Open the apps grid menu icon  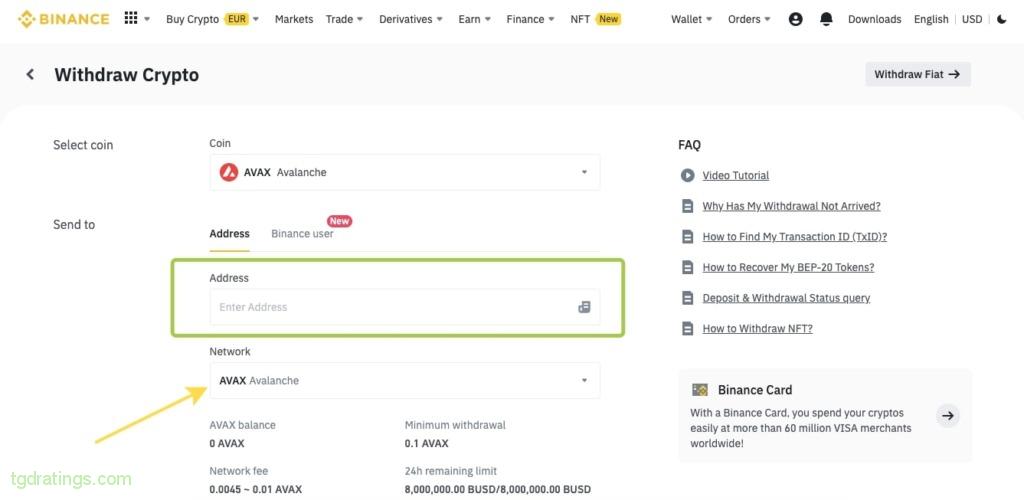[x=131, y=18]
